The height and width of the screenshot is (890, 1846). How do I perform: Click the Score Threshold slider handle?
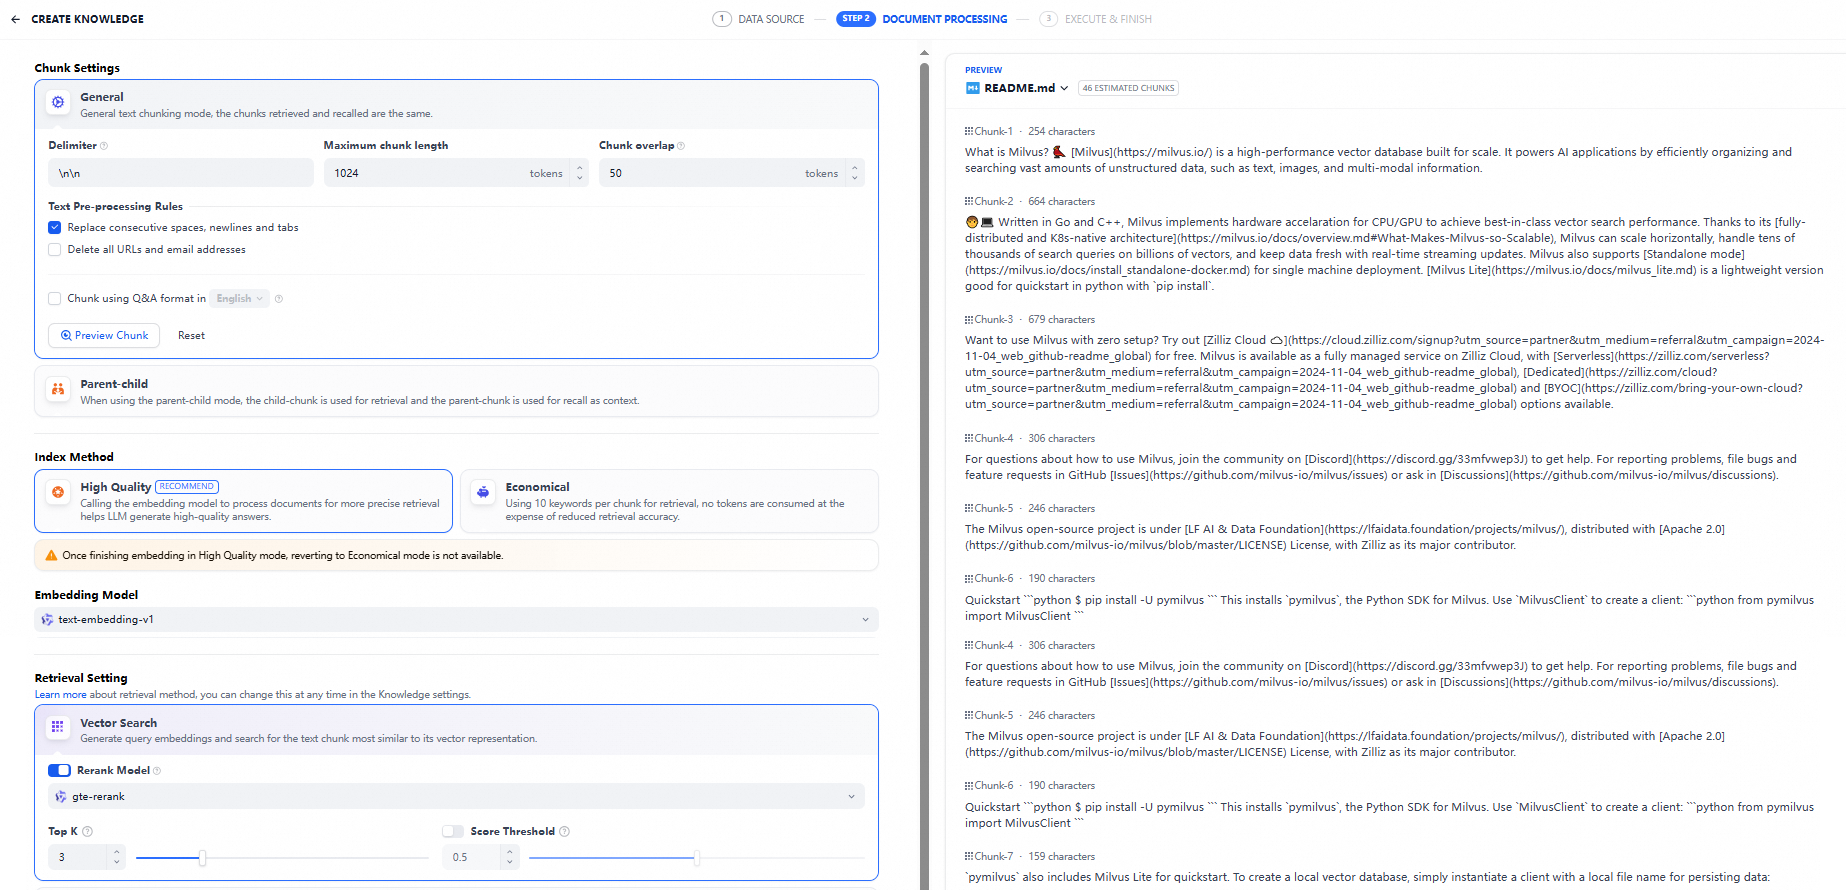tap(697, 858)
